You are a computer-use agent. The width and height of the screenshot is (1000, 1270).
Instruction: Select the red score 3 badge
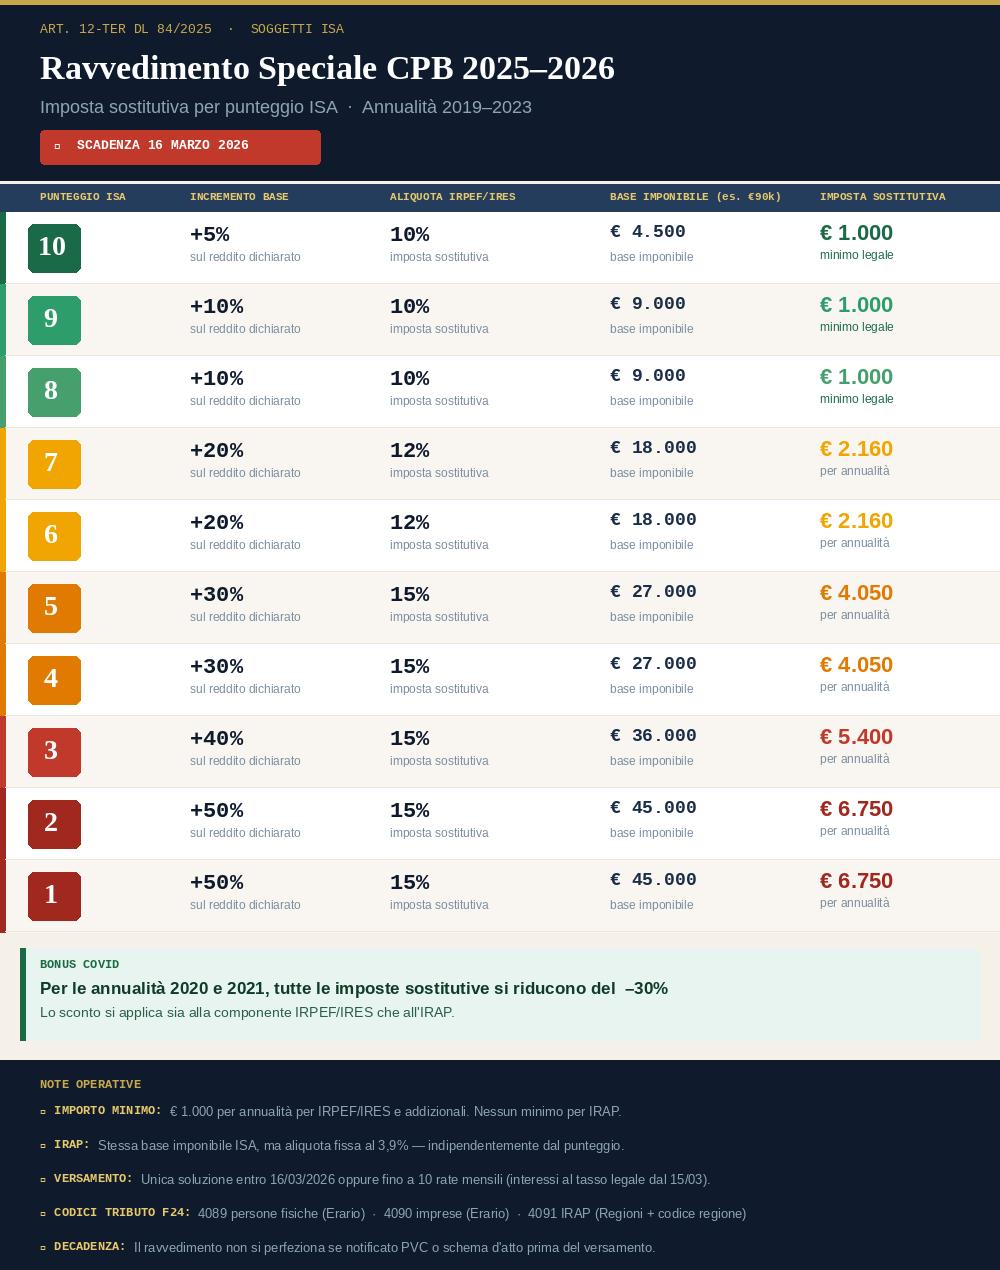point(54,752)
